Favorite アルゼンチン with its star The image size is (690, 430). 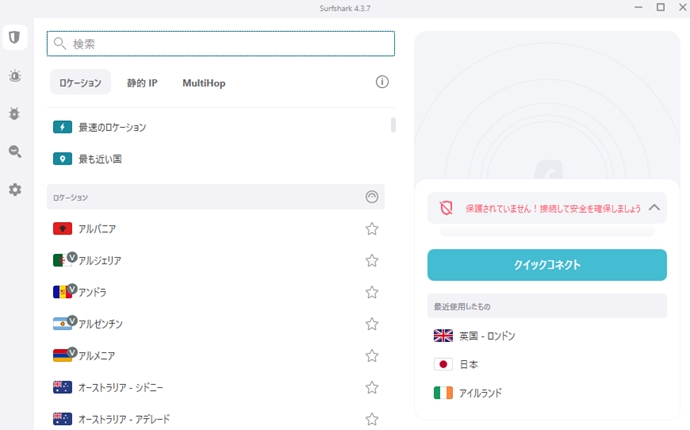(x=372, y=324)
